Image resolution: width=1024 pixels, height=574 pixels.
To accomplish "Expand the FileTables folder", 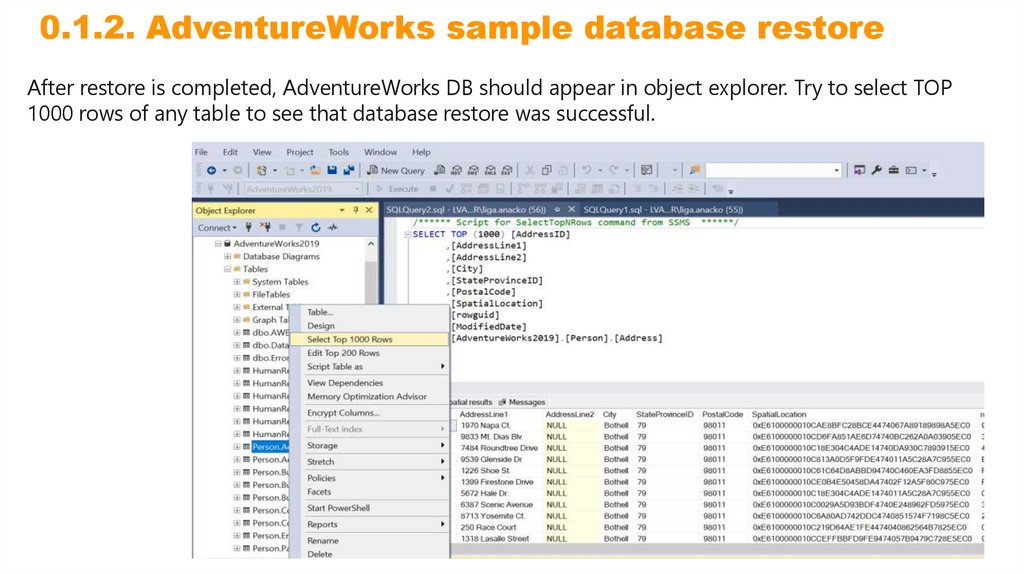I will 236,295.
